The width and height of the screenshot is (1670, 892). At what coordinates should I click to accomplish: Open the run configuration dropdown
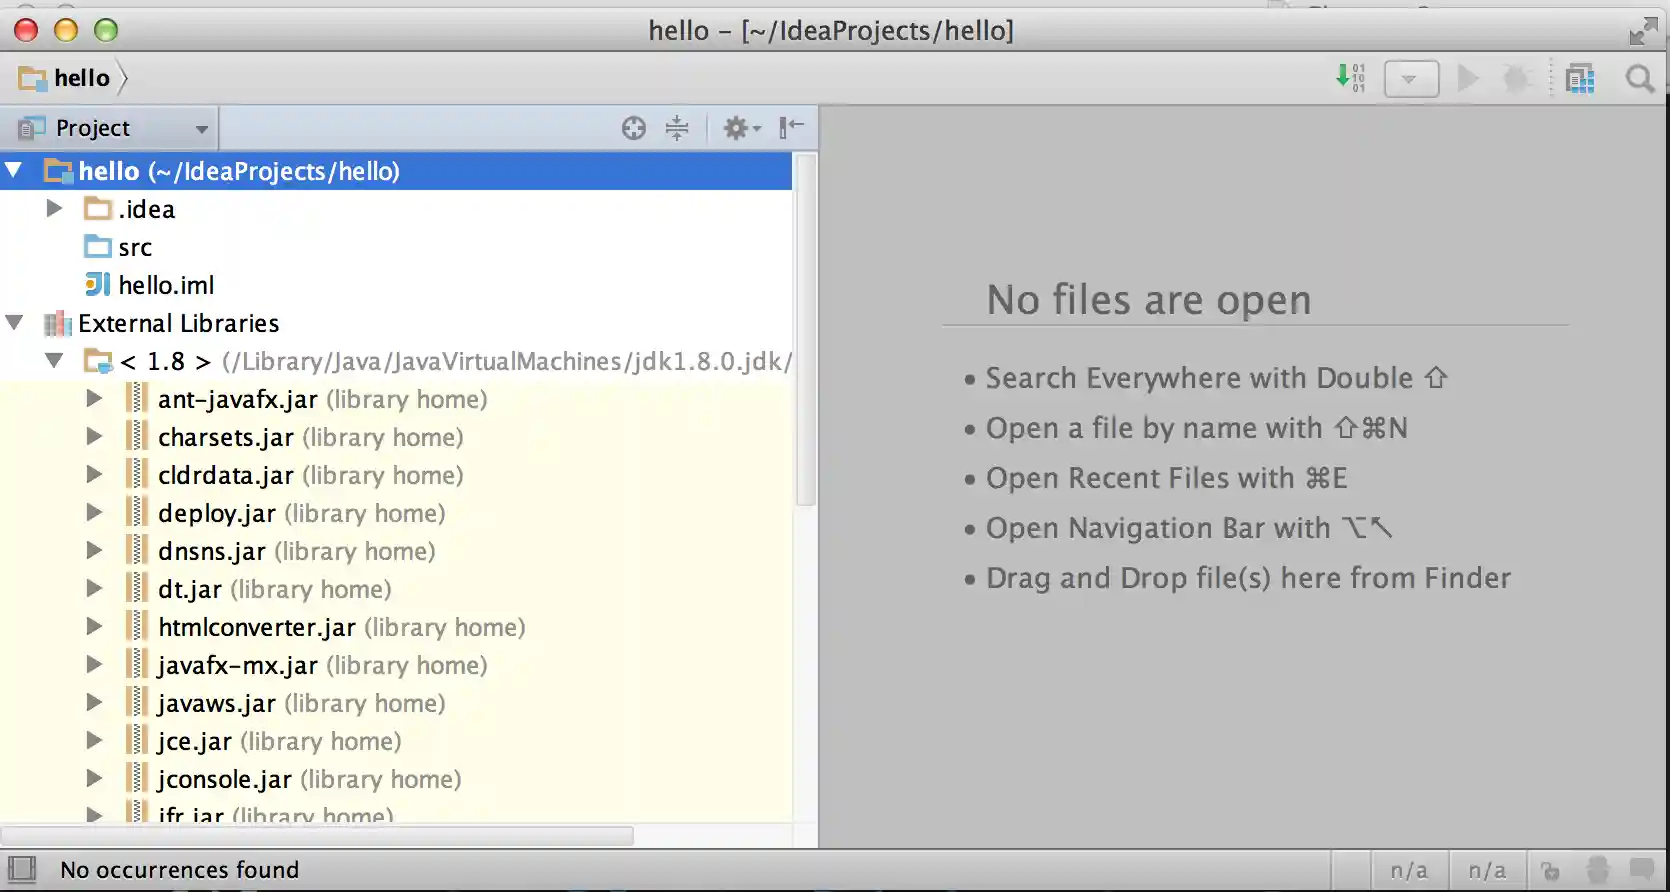(x=1411, y=79)
